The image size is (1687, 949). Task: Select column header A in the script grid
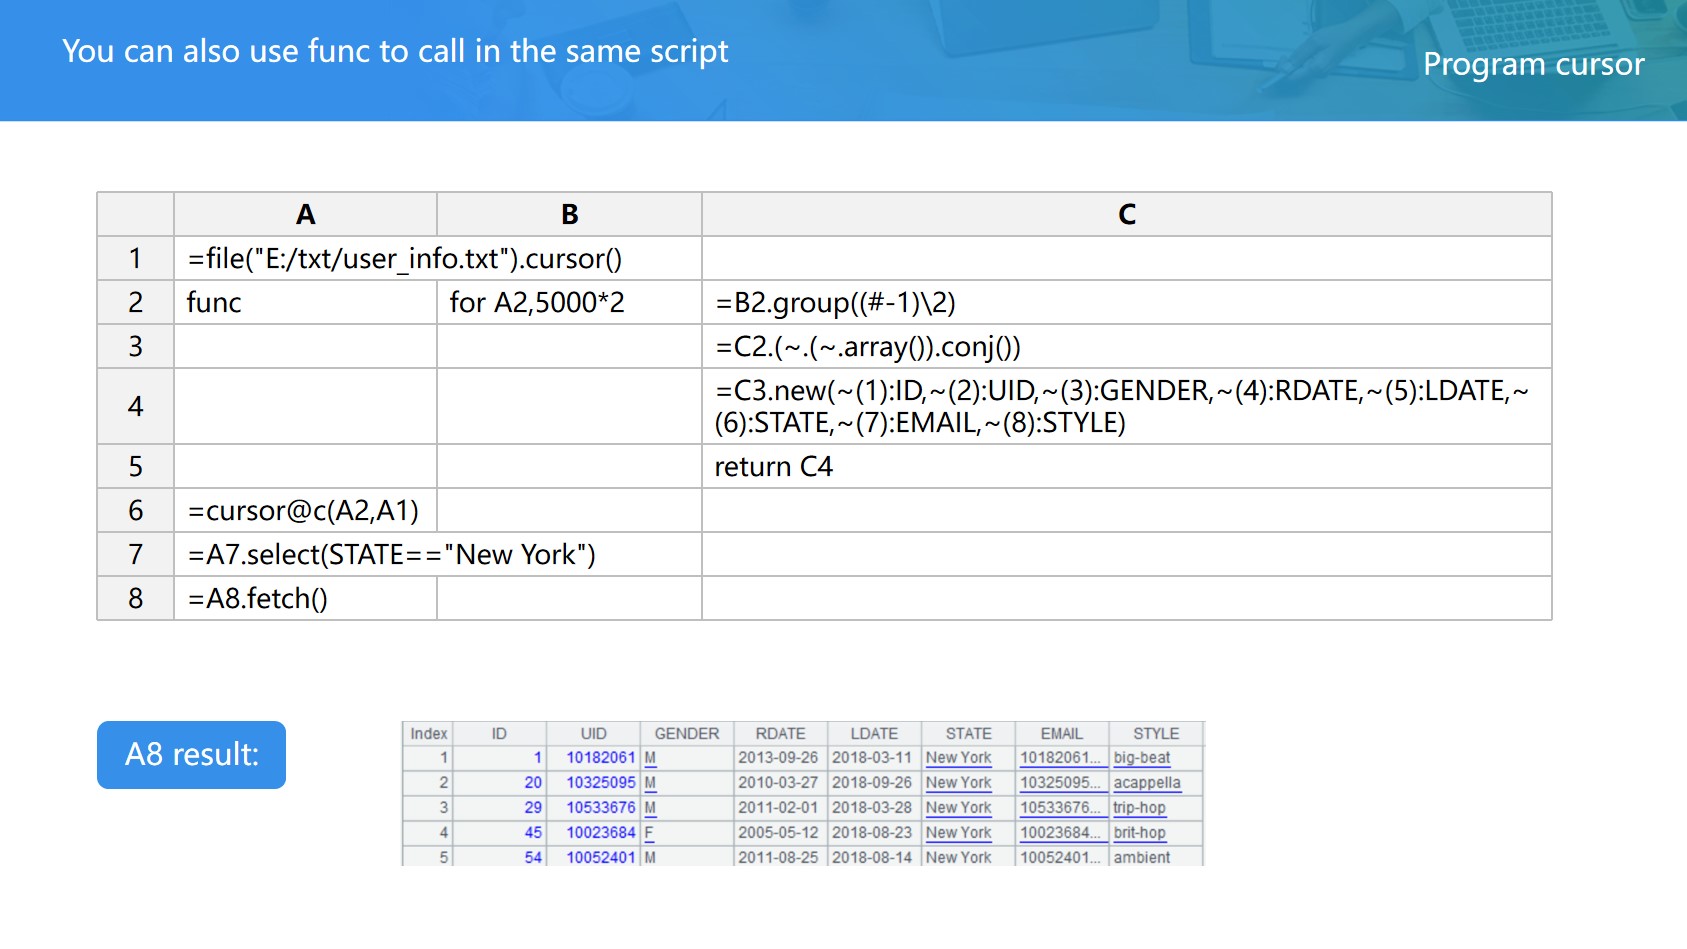pyautogui.click(x=305, y=215)
